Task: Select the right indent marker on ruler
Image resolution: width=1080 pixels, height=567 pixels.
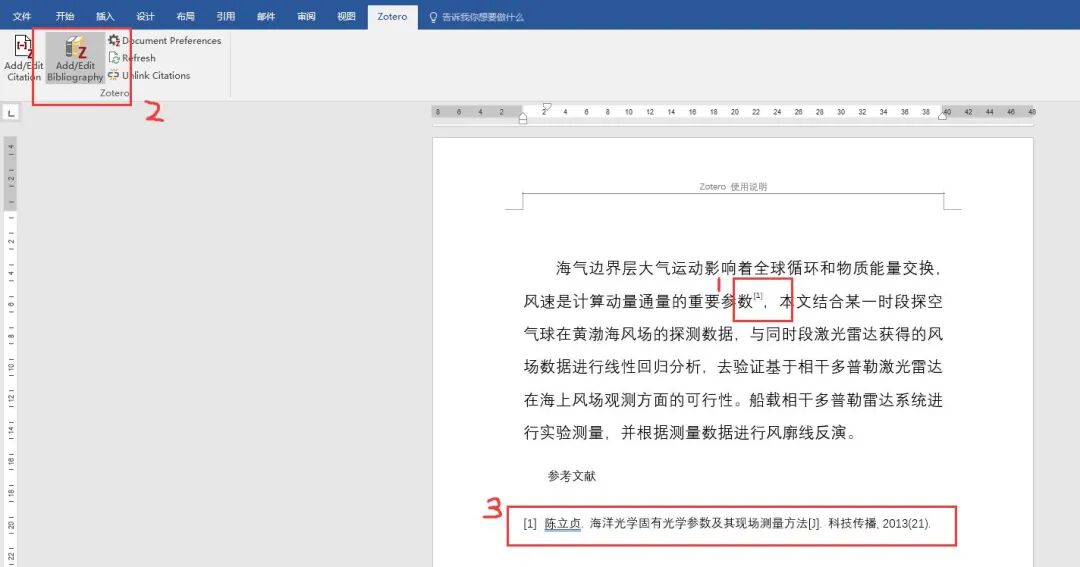Action: [x=942, y=116]
